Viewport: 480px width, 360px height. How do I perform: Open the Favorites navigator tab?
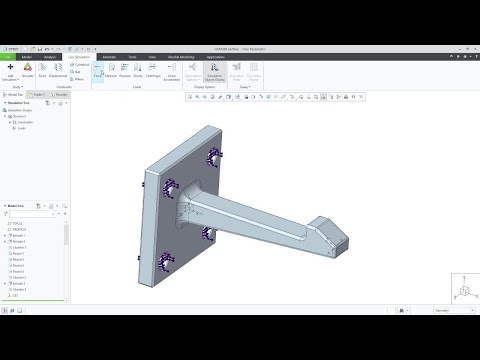click(59, 95)
